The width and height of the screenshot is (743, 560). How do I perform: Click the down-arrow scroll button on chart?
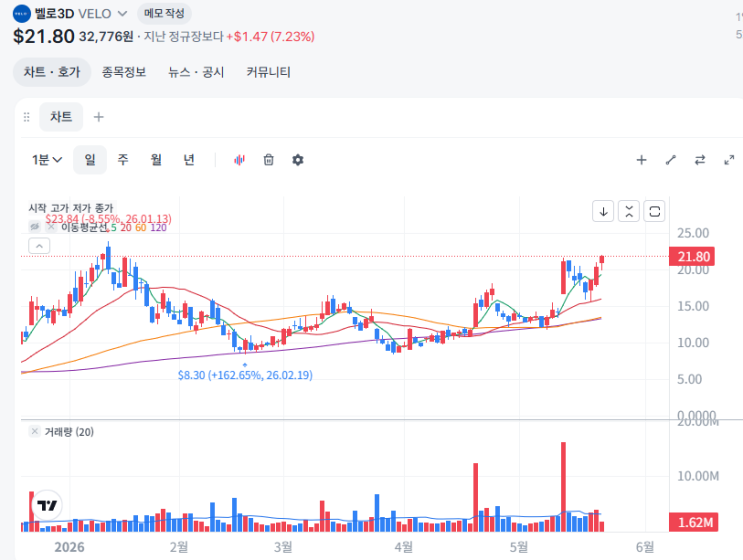603,211
